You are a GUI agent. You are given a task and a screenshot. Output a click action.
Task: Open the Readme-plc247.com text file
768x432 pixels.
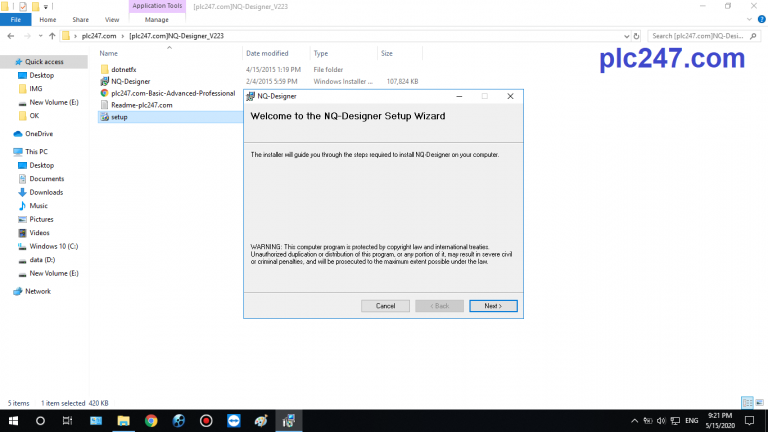pyautogui.click(x=142, y=105)
